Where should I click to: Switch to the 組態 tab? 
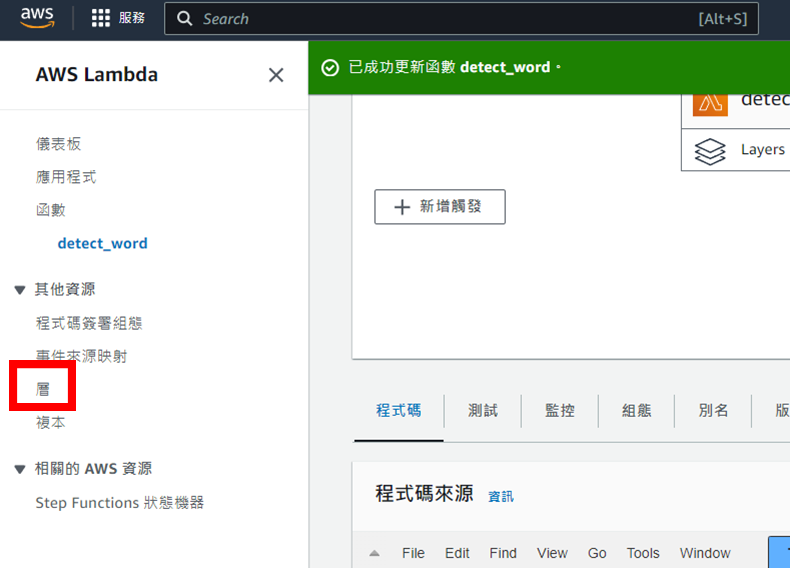pos(636,410)
